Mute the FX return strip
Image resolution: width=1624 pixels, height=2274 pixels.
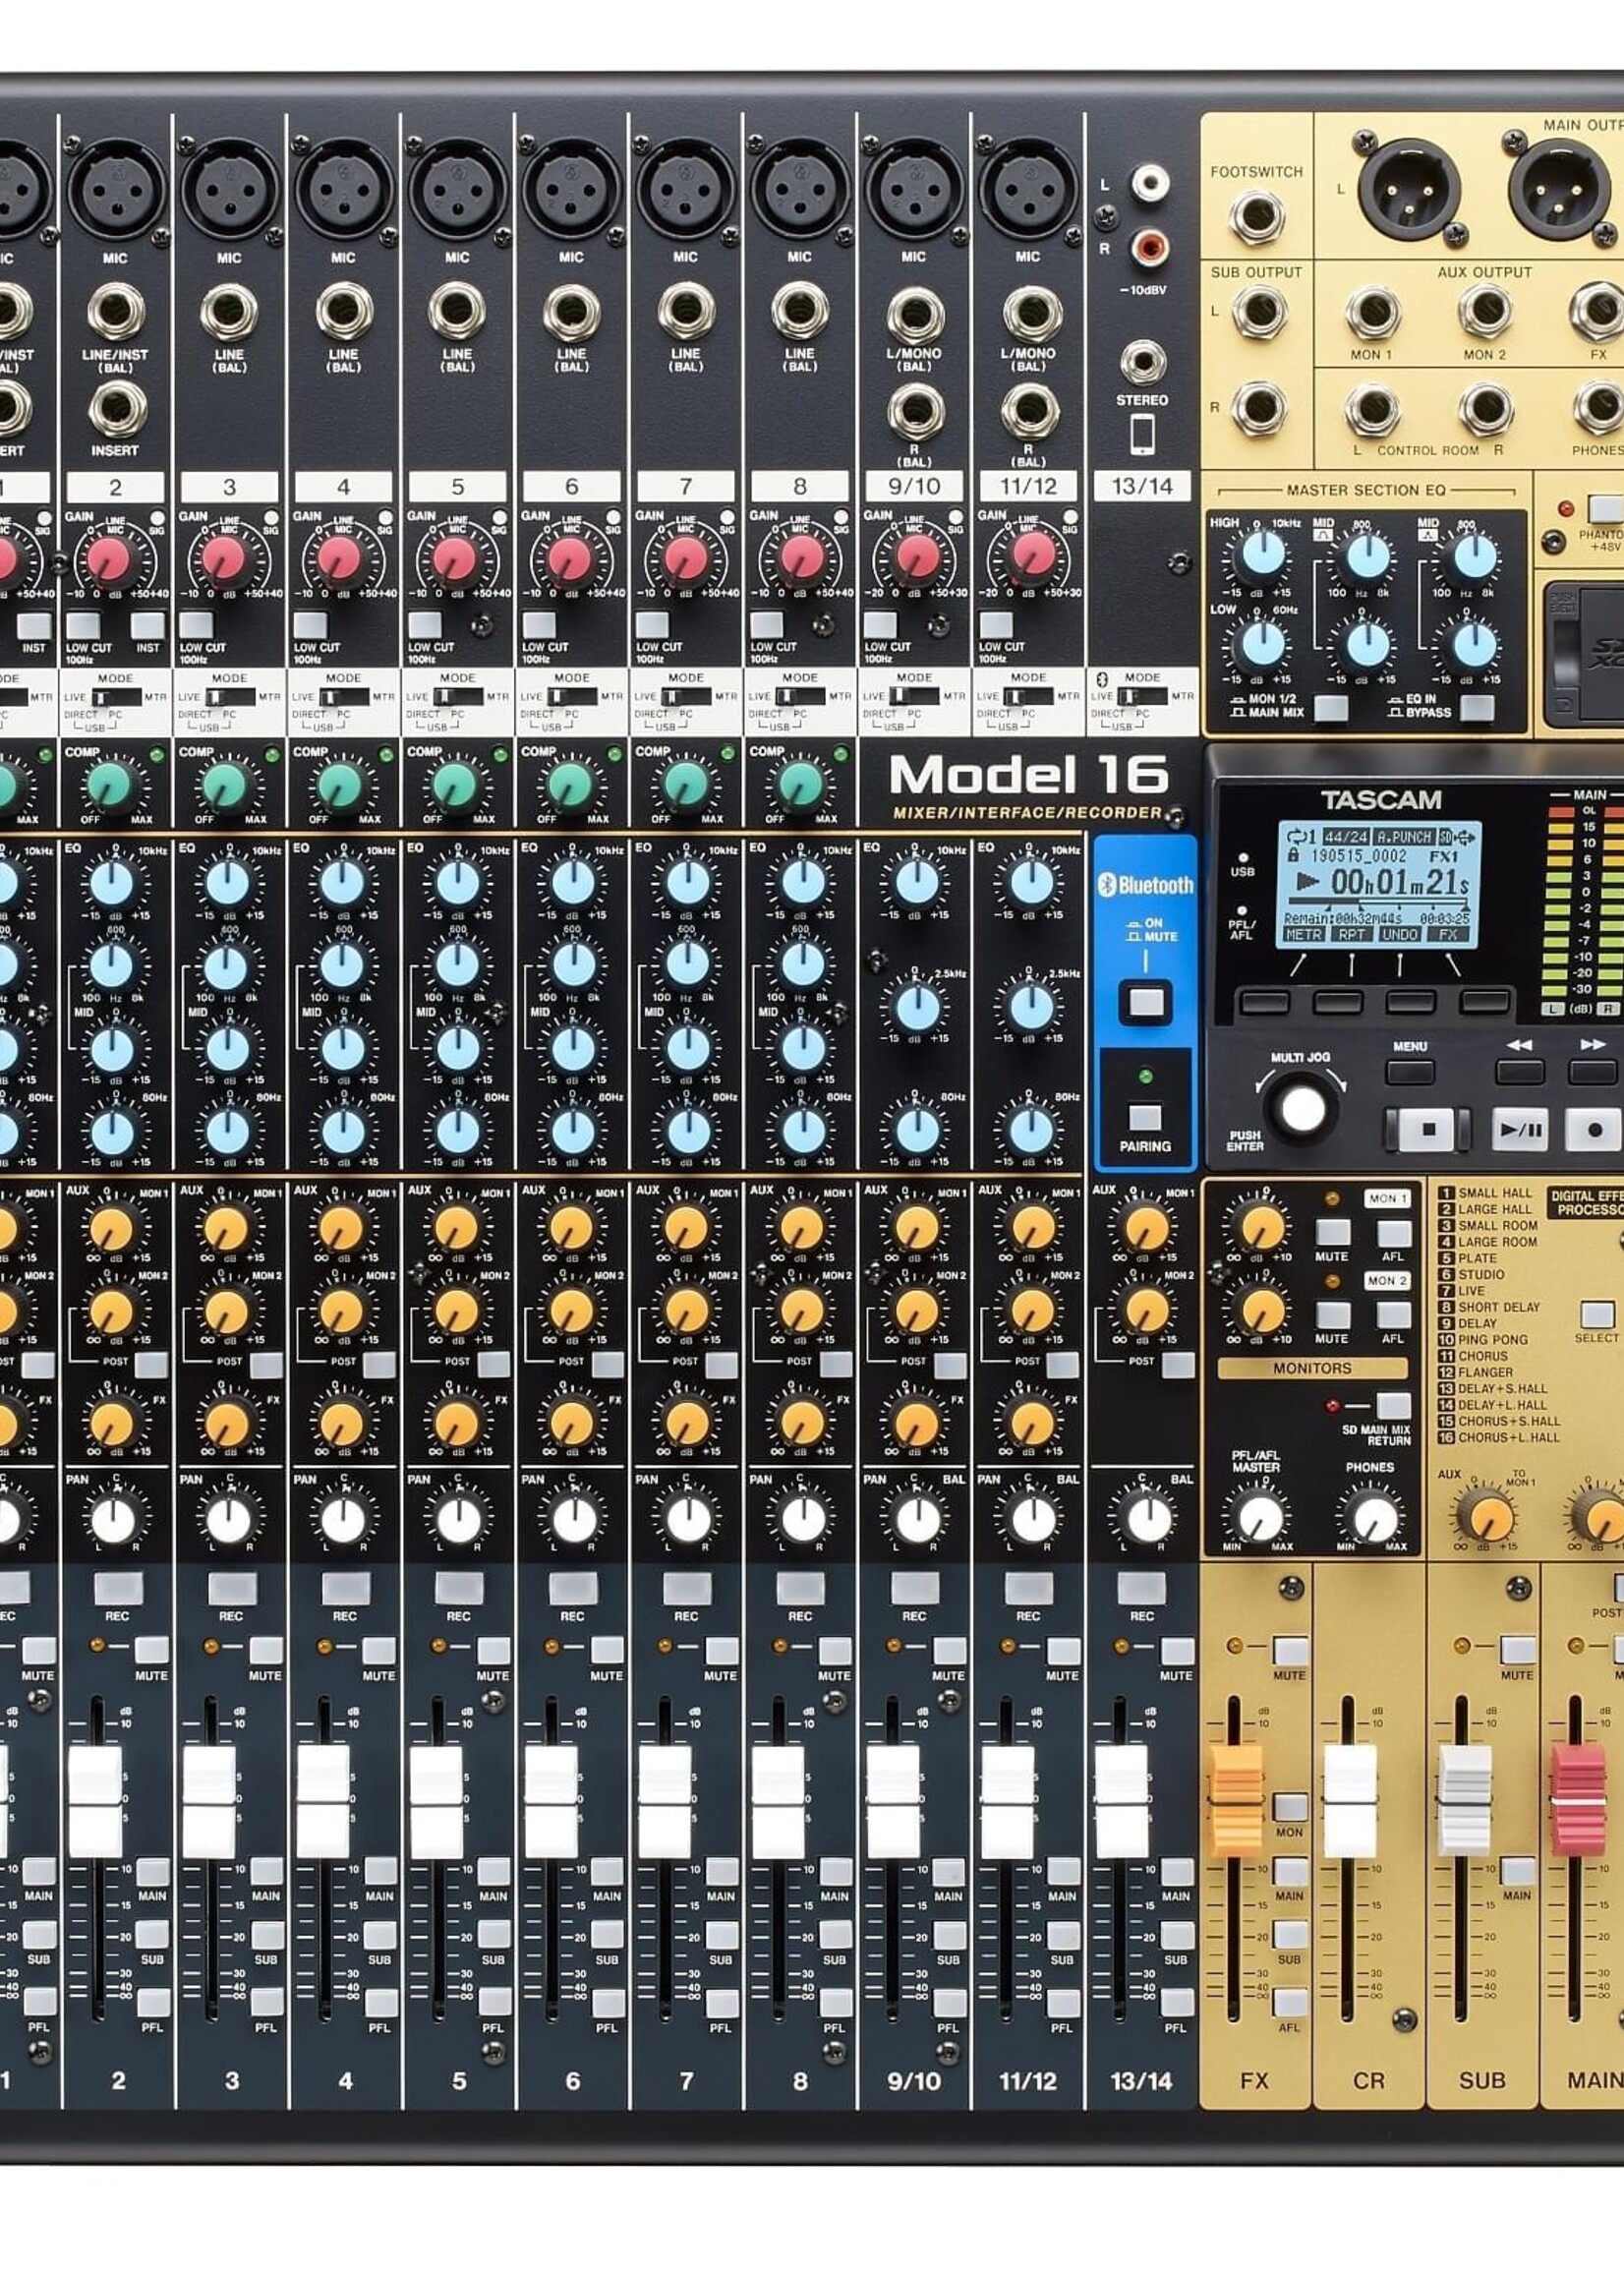click(1290, 1650)
